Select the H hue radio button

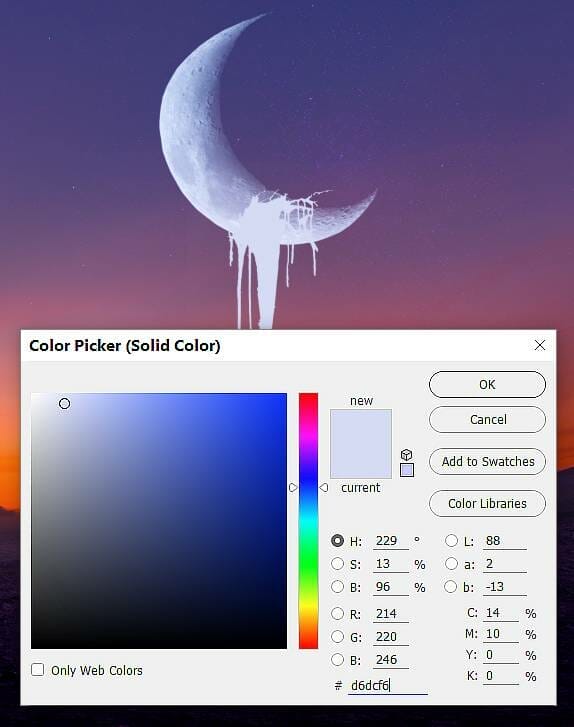point(338,541)
